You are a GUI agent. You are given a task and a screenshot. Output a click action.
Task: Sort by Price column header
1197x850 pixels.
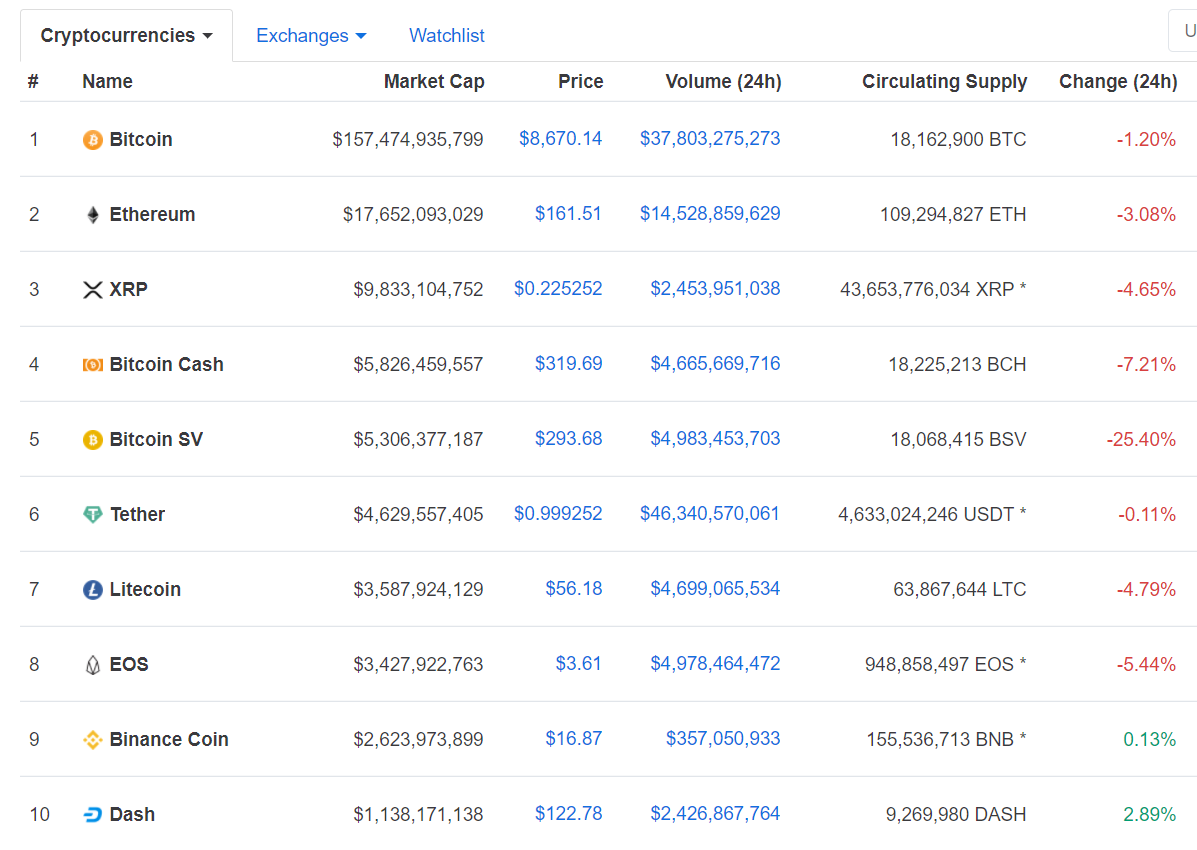[x=580, y=82]
